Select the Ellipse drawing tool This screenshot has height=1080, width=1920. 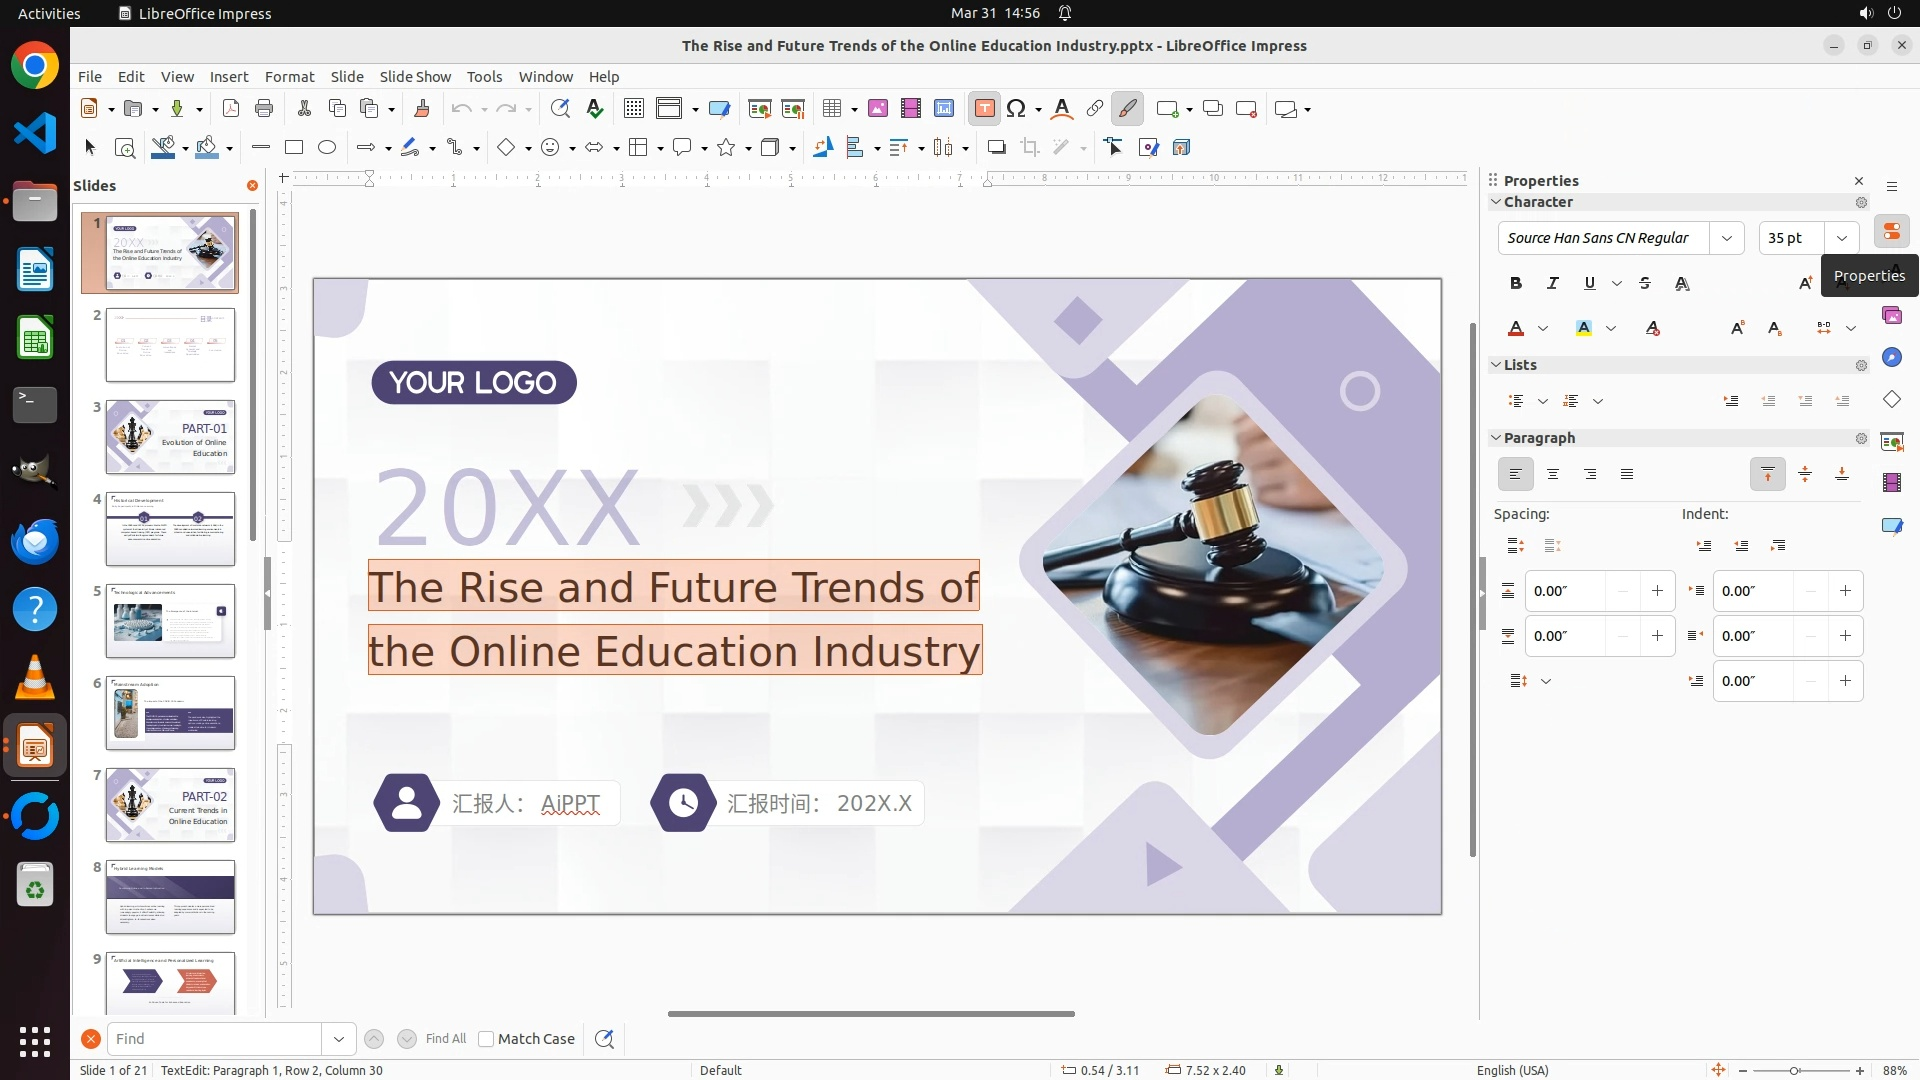click(x=327, y=147)
